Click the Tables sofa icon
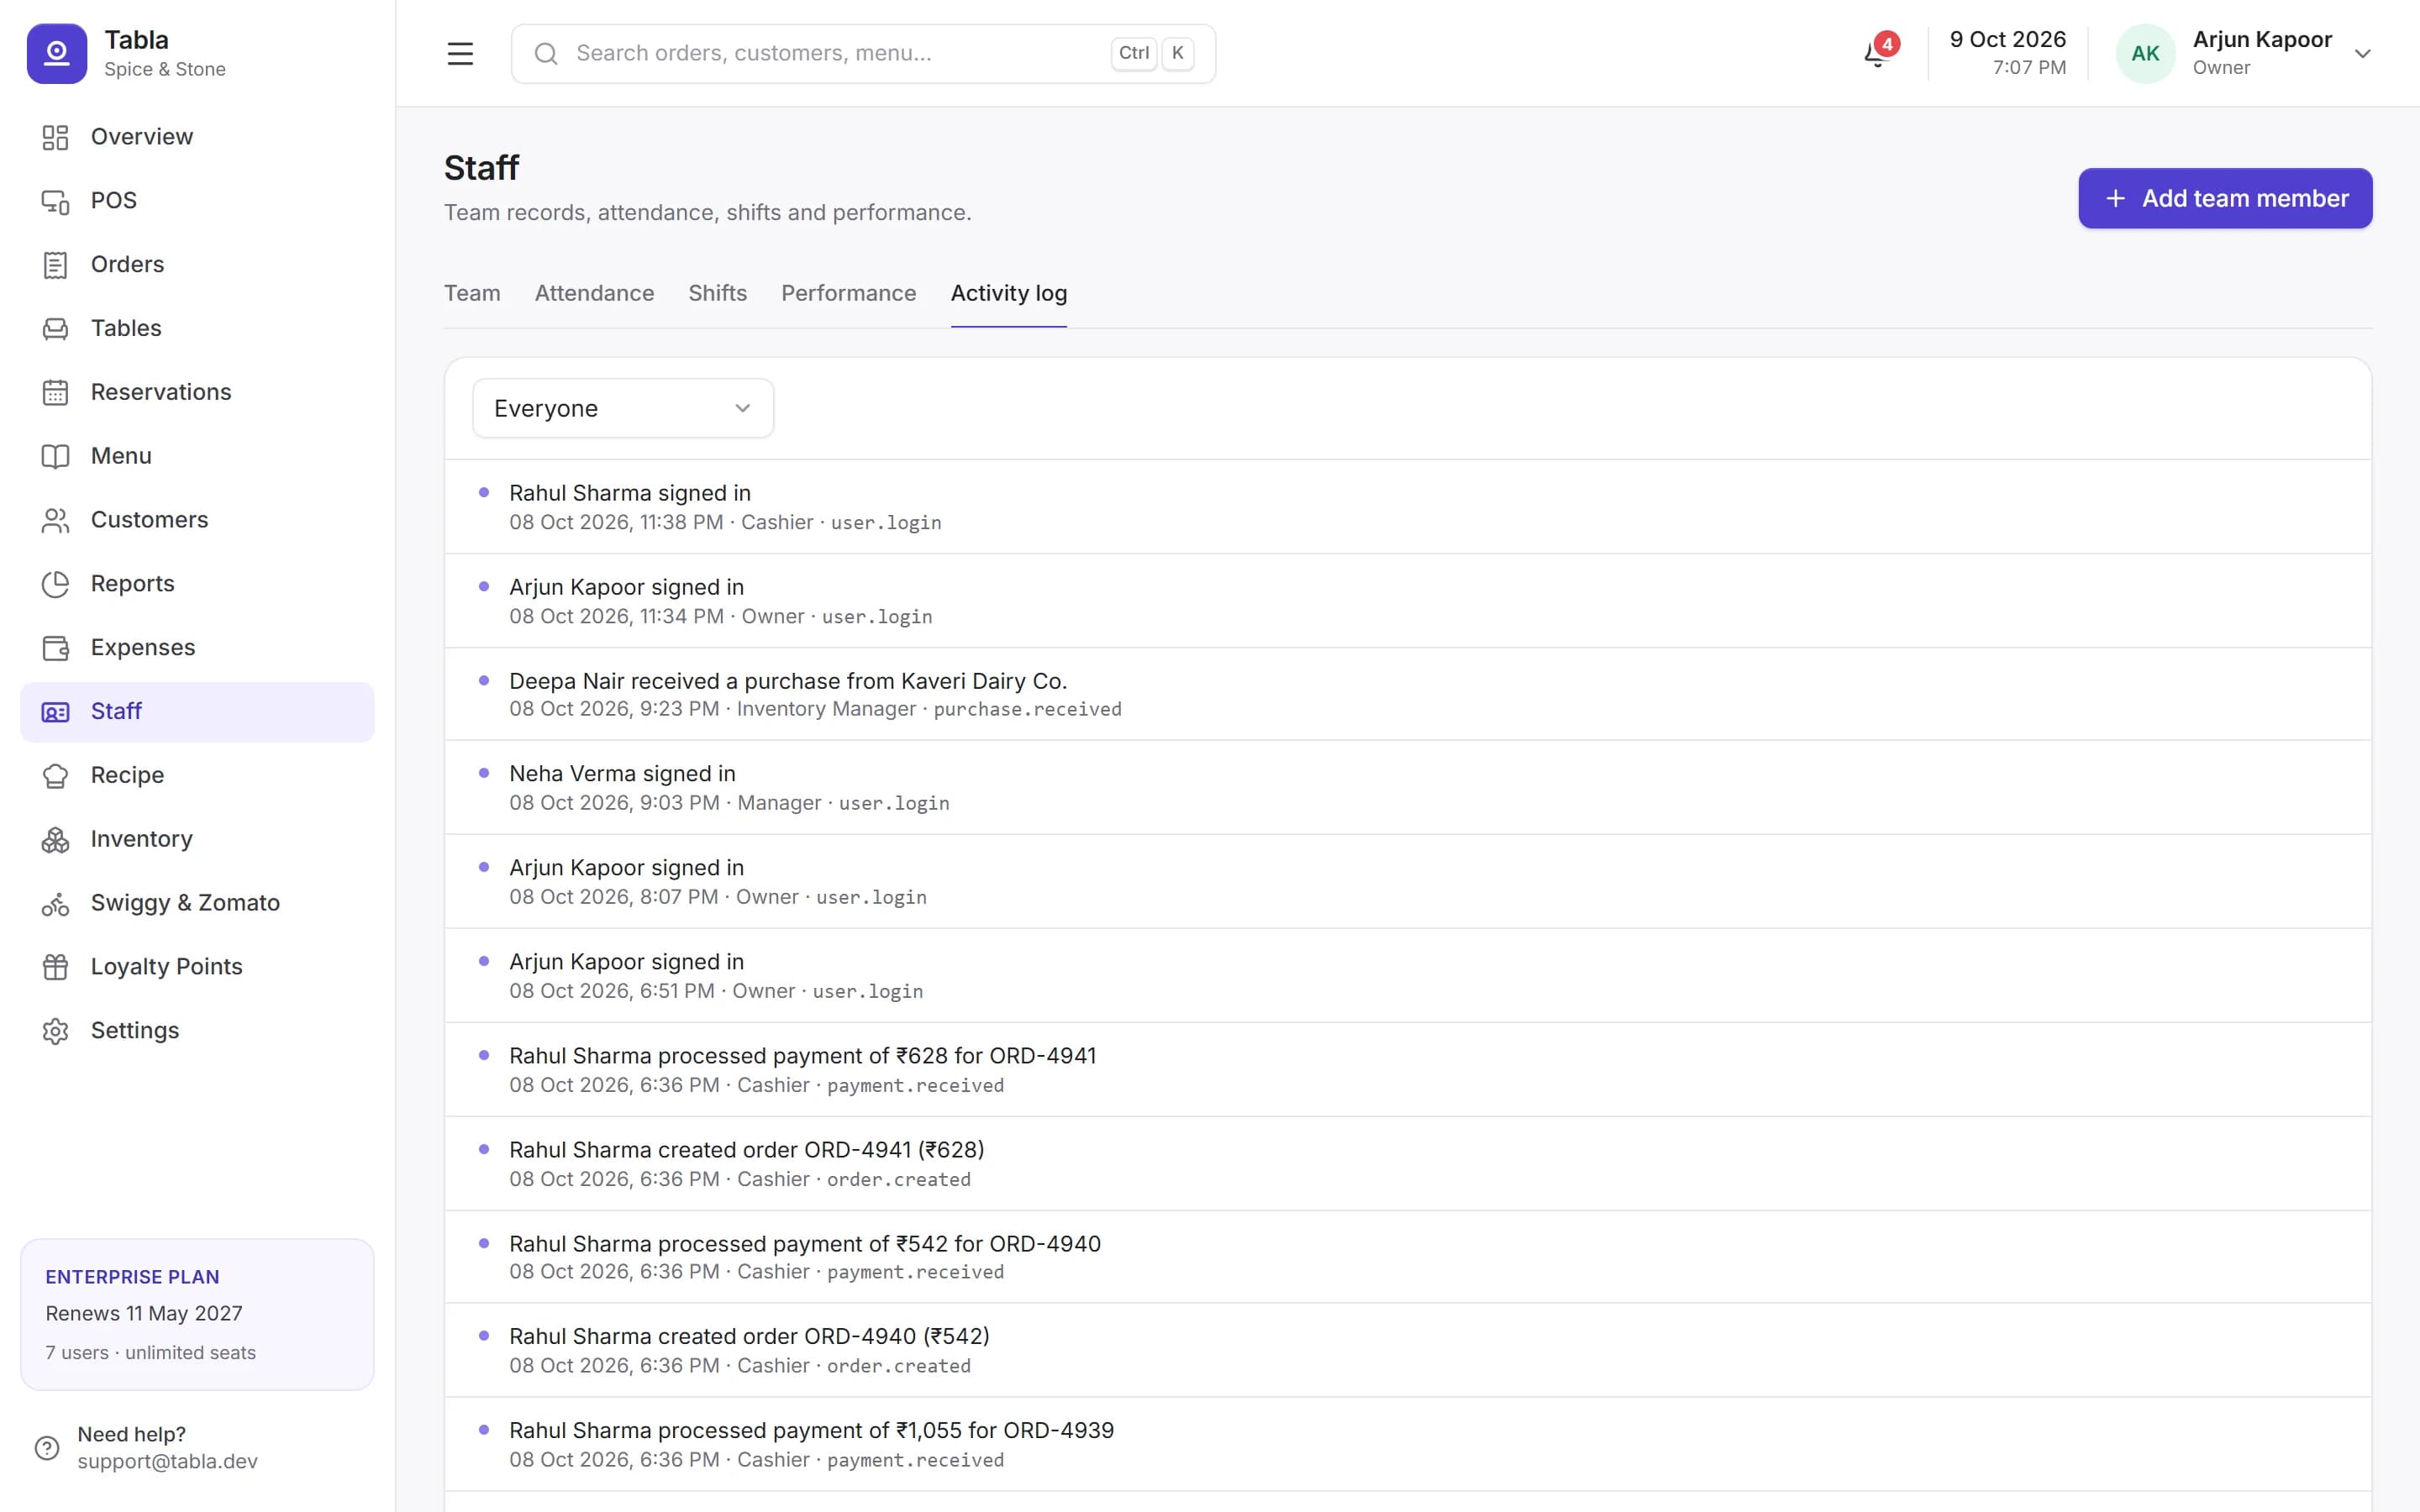The image size is (2420, 1512). pyautogui.click(x=55, y=329)
